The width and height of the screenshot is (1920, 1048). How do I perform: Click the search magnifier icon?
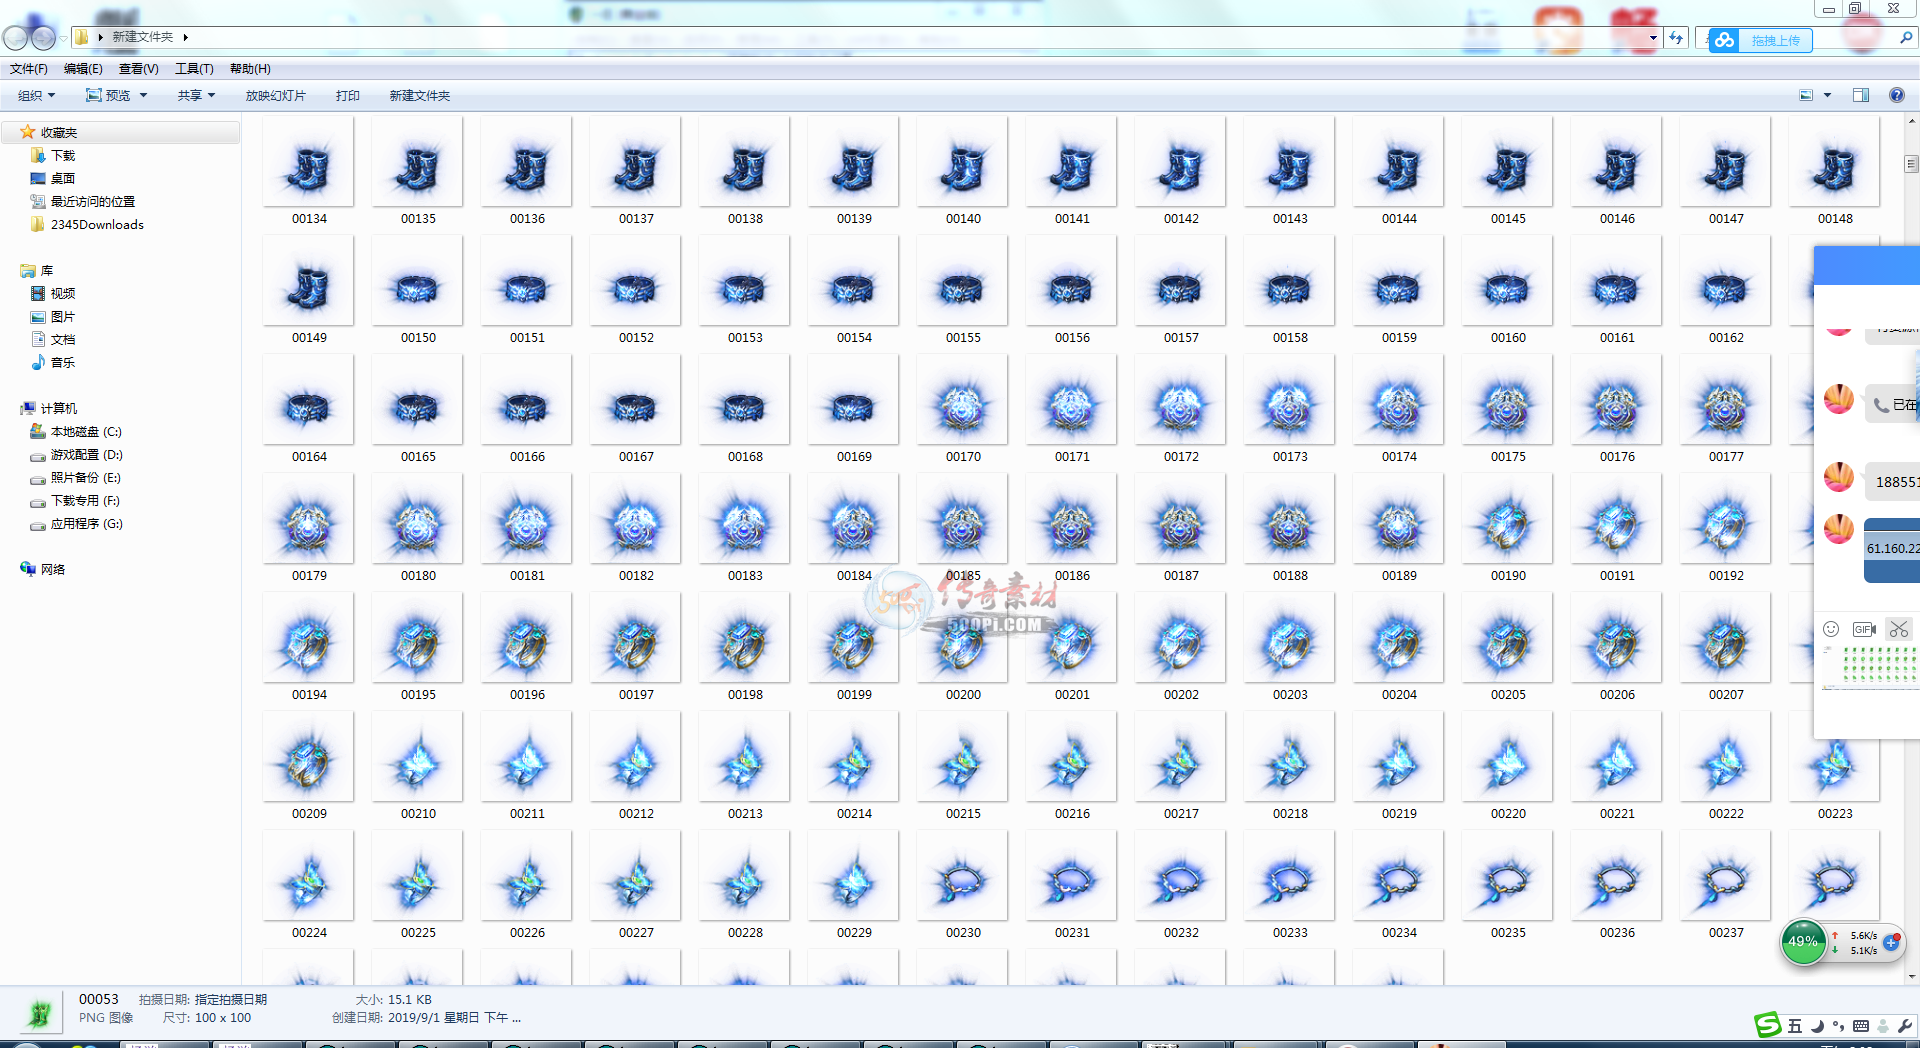pos(1906,38)
